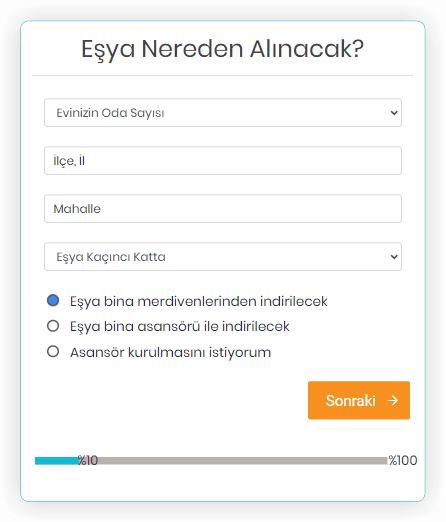Expand the Eşya Kaçıncı Katta dropdown
The image size is (446, 522).
tap(223, 257)
